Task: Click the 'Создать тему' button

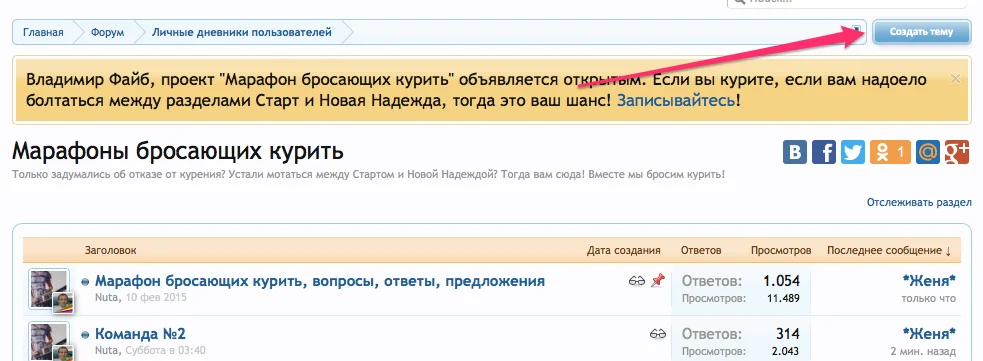Action: pos(922,32)
